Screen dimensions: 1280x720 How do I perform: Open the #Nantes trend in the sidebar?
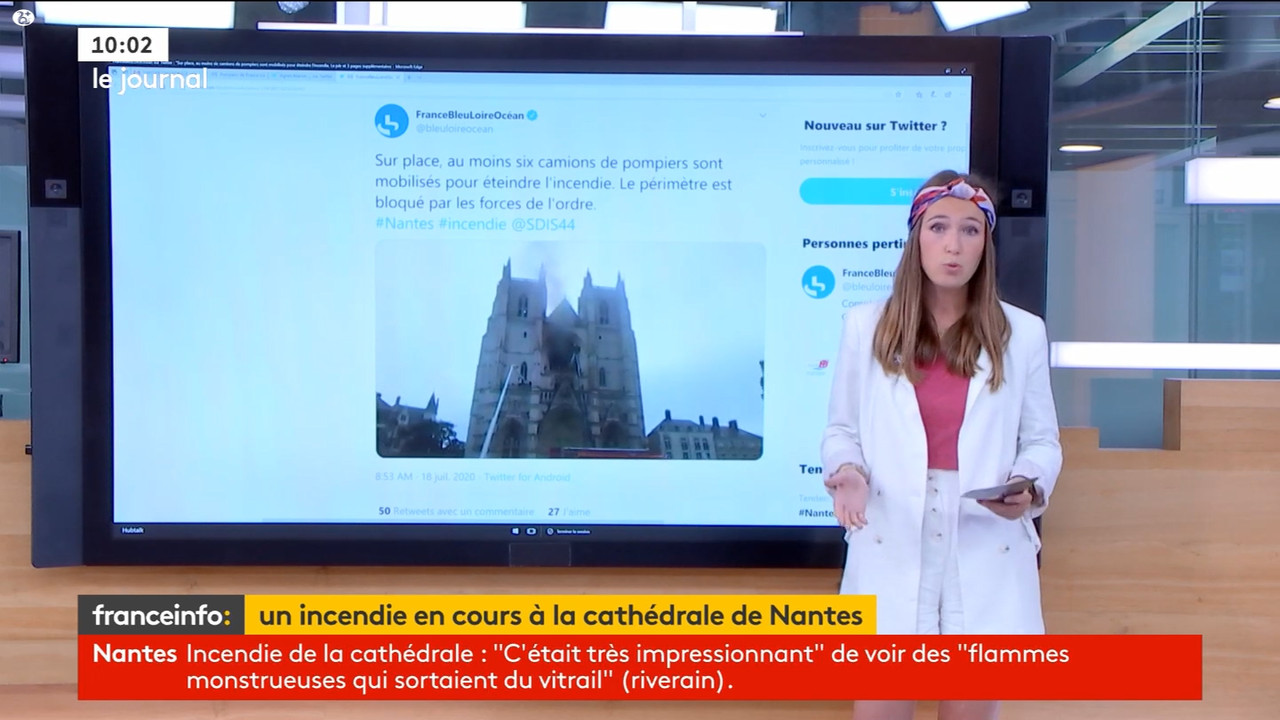(x=816, y=512)
